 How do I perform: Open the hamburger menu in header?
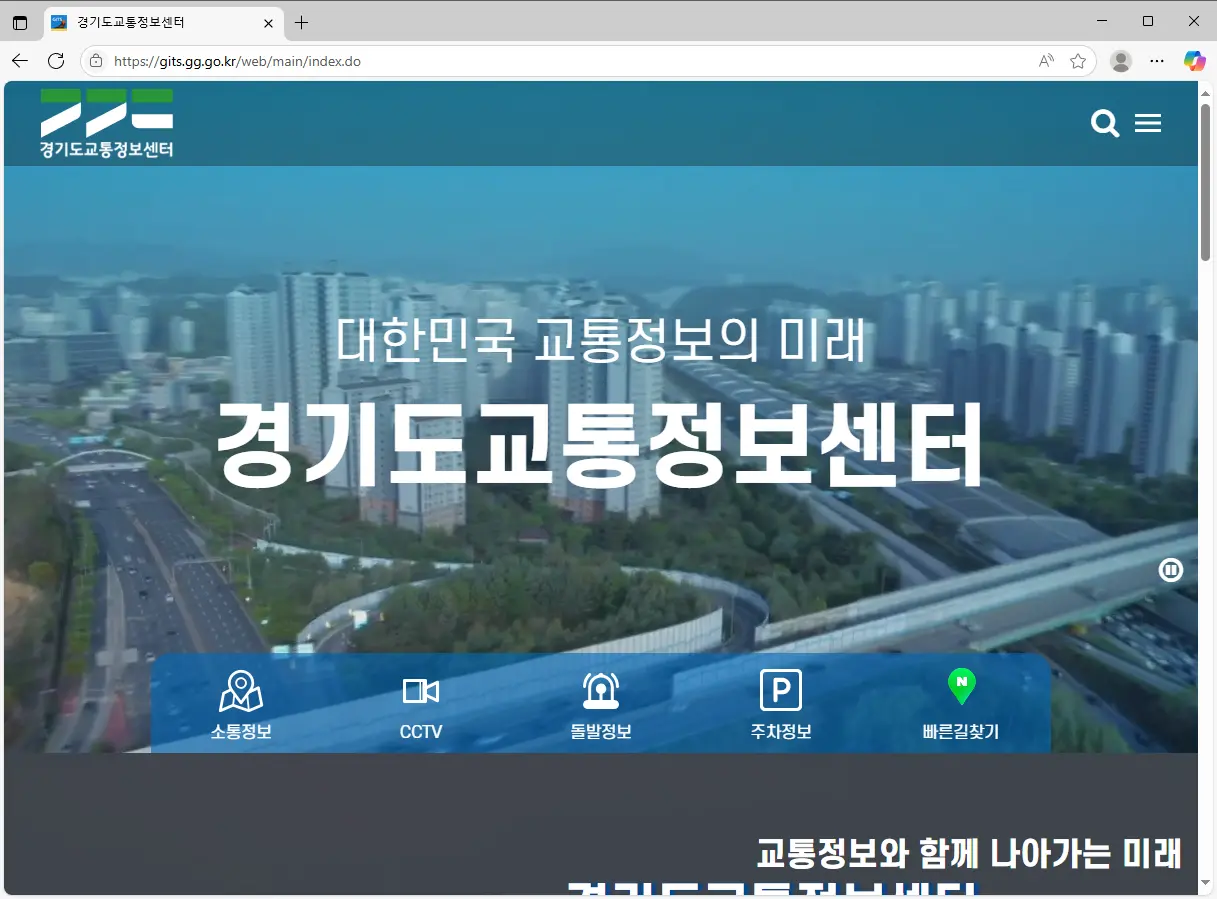tap(1148, 123)
